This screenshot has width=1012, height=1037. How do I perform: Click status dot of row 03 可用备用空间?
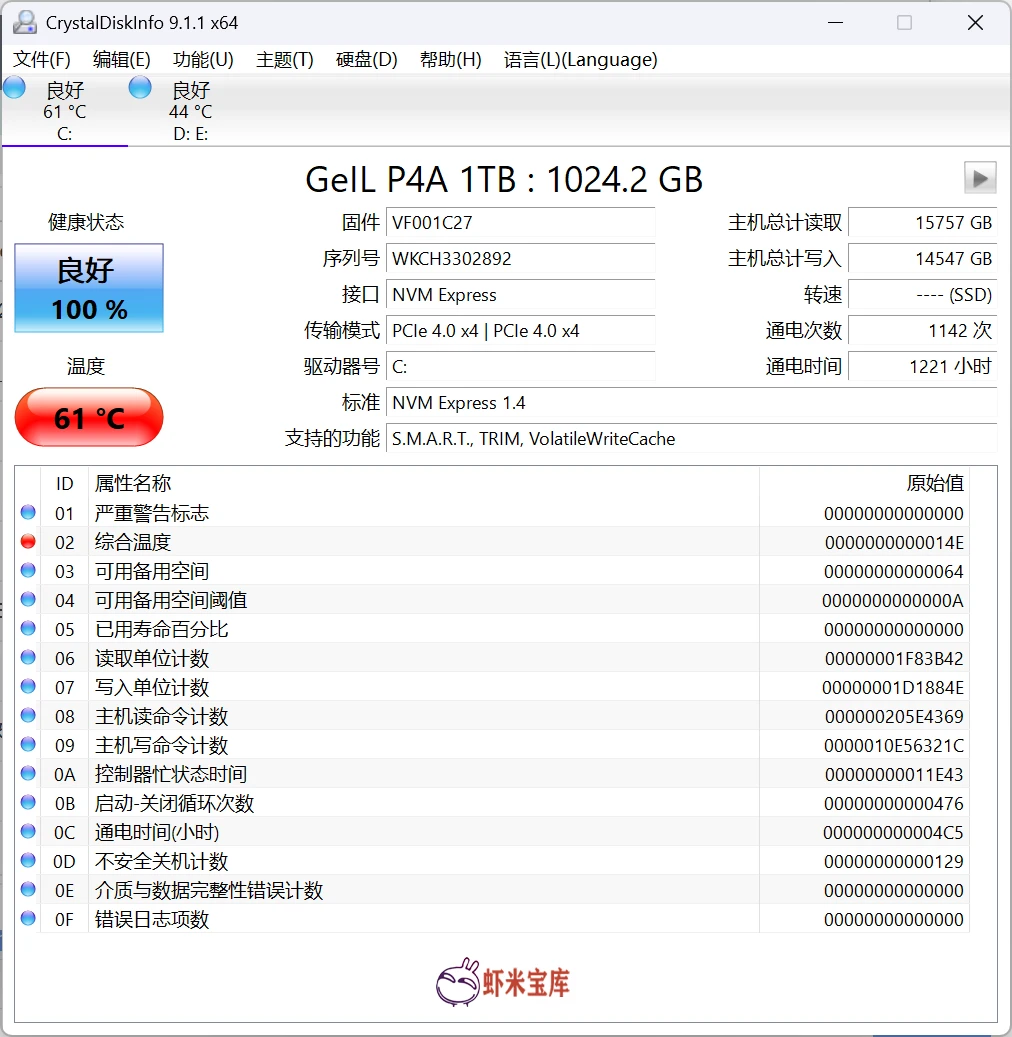point(28,570)
